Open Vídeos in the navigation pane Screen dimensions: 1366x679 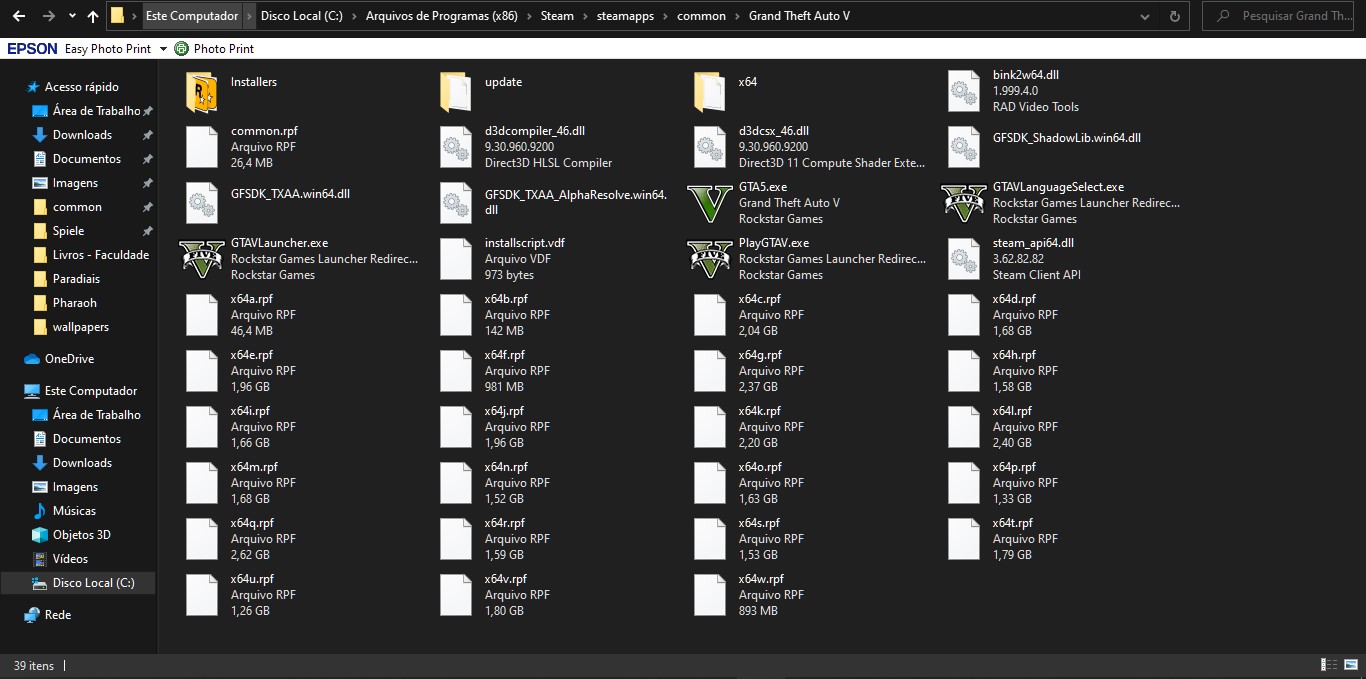tap(70, 559)
